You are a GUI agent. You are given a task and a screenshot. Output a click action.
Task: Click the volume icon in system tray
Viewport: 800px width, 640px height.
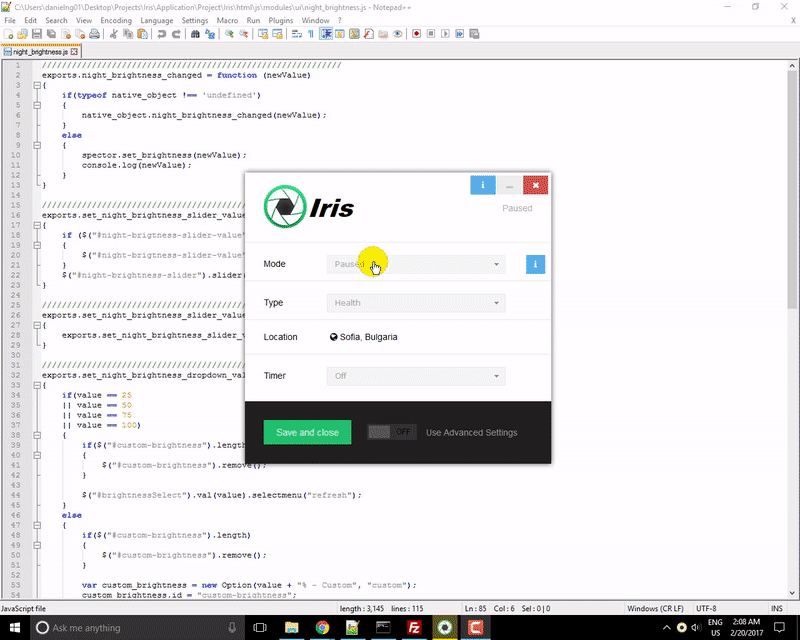coord(696,628)
